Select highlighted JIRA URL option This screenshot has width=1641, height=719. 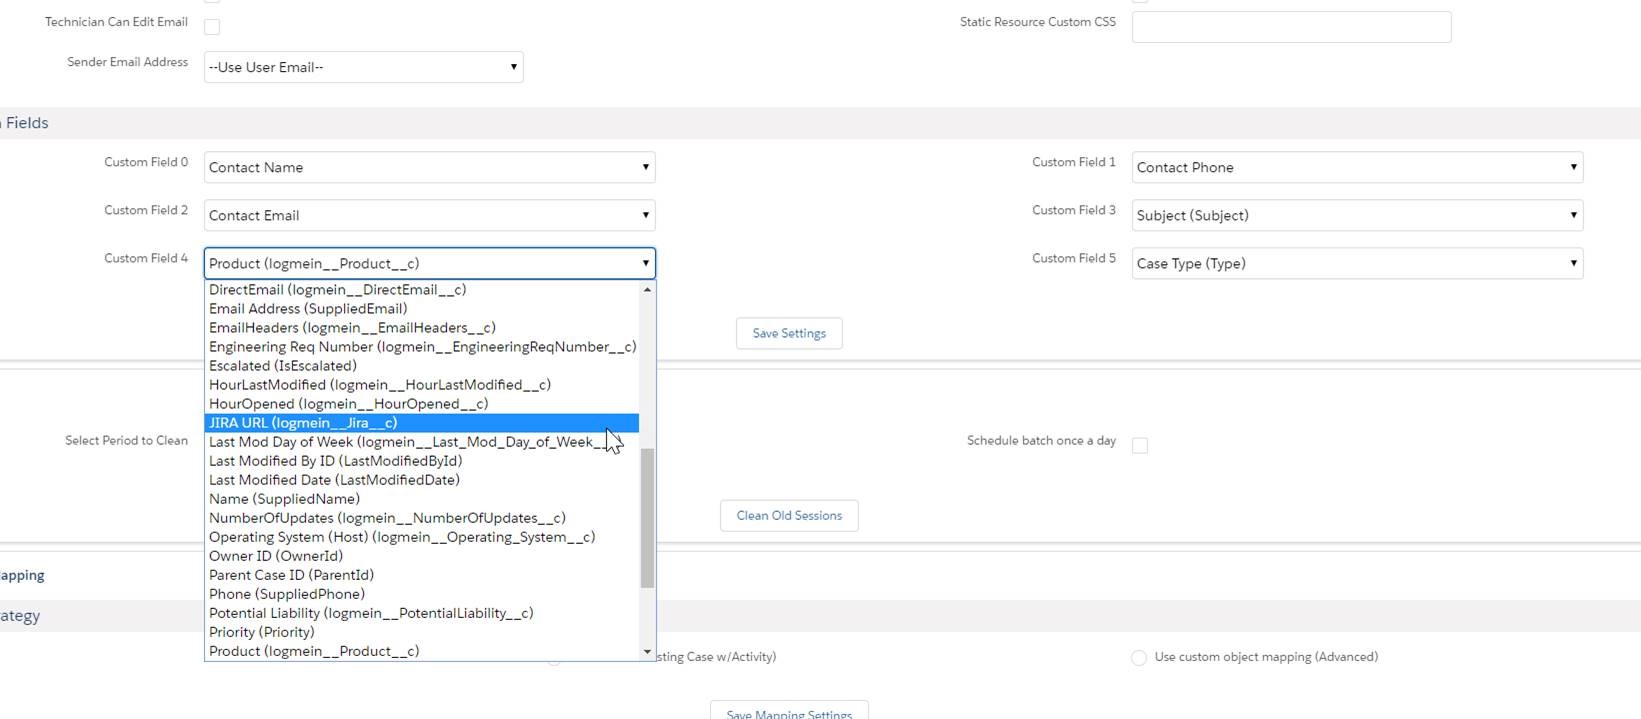point(421,423)
